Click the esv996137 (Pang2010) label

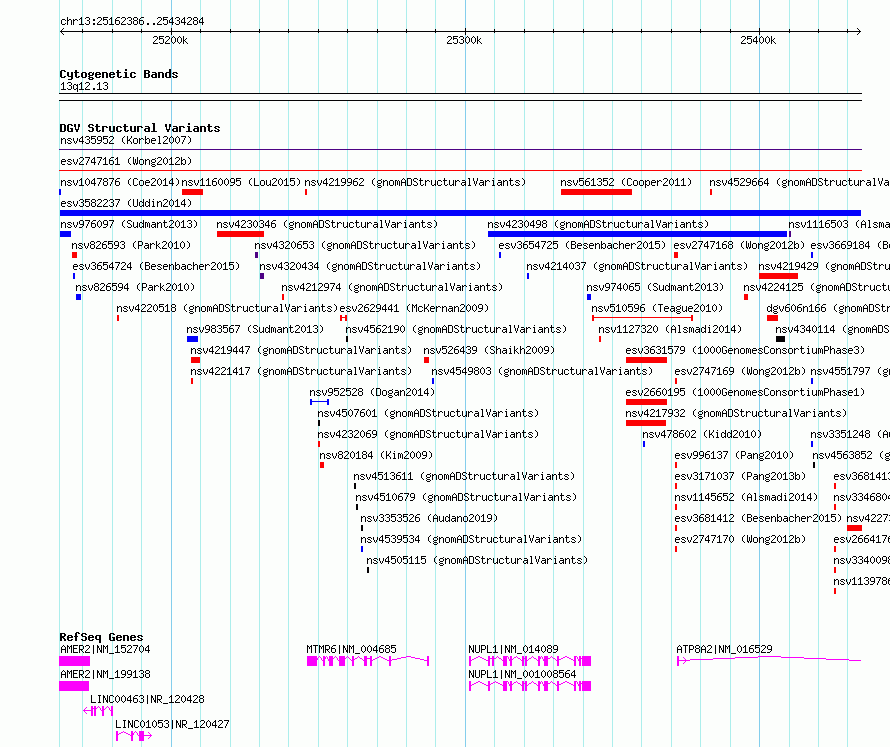point(734,455)
